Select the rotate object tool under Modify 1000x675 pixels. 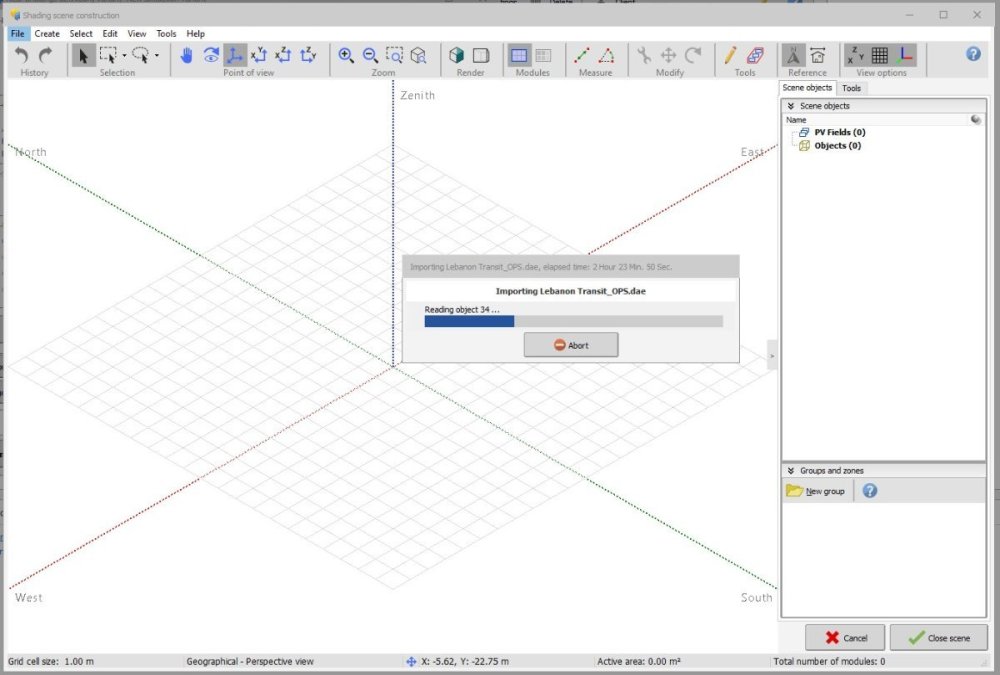click(693, 57)
